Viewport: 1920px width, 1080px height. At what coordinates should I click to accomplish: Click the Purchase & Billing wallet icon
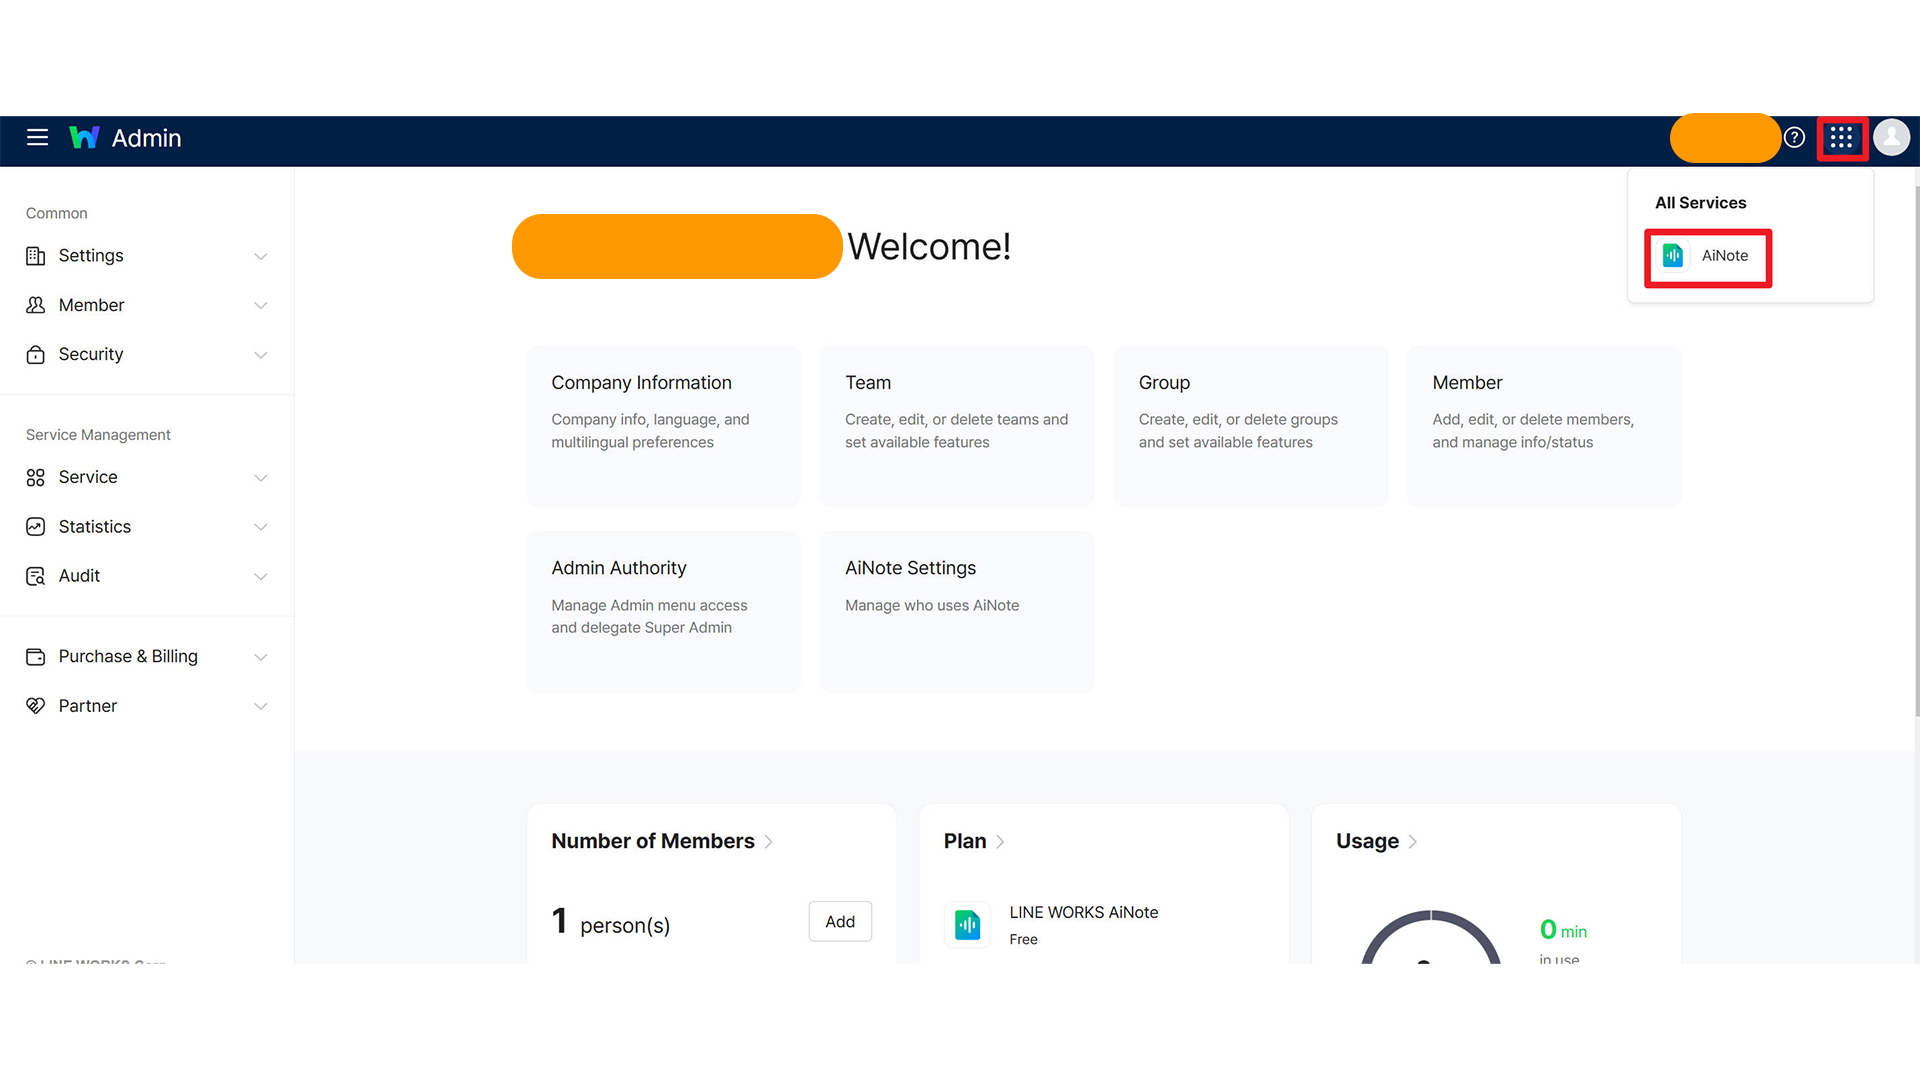point(36,657)
